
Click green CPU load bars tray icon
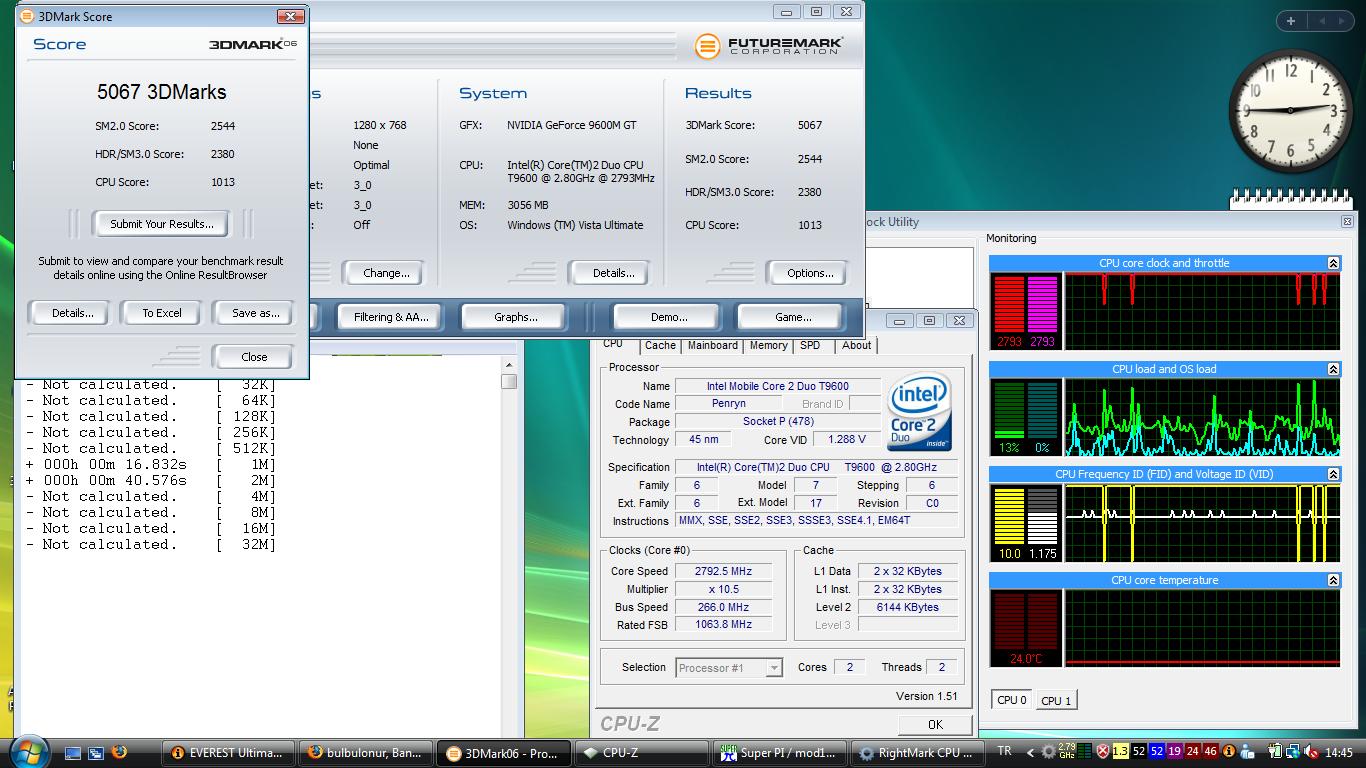click(1084, 752)
